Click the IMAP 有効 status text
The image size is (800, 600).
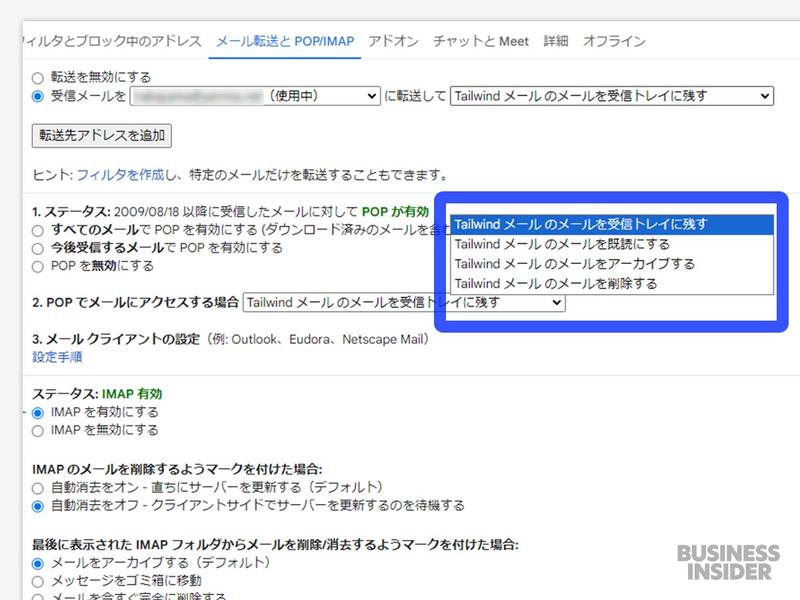[x=132, y=394]
